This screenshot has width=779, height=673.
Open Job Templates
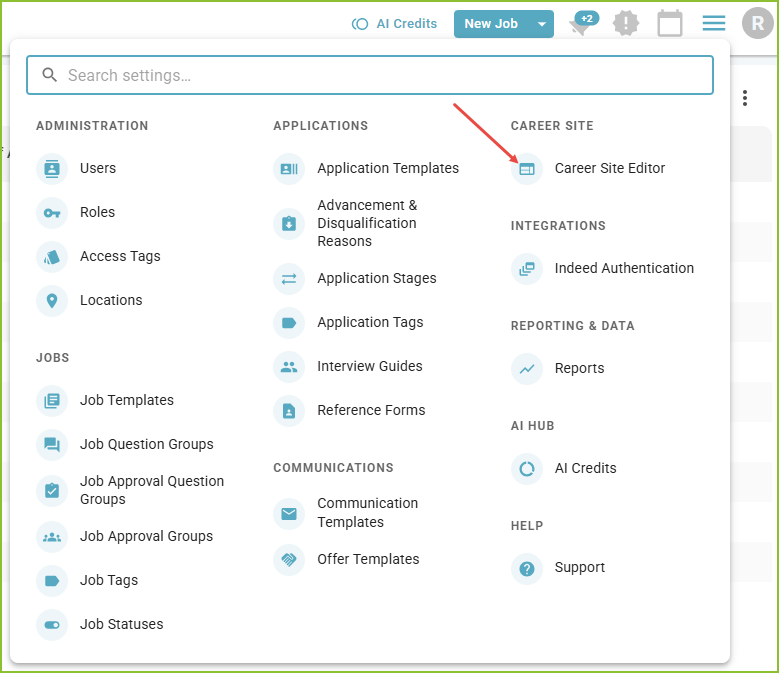[x=127, y=400]
